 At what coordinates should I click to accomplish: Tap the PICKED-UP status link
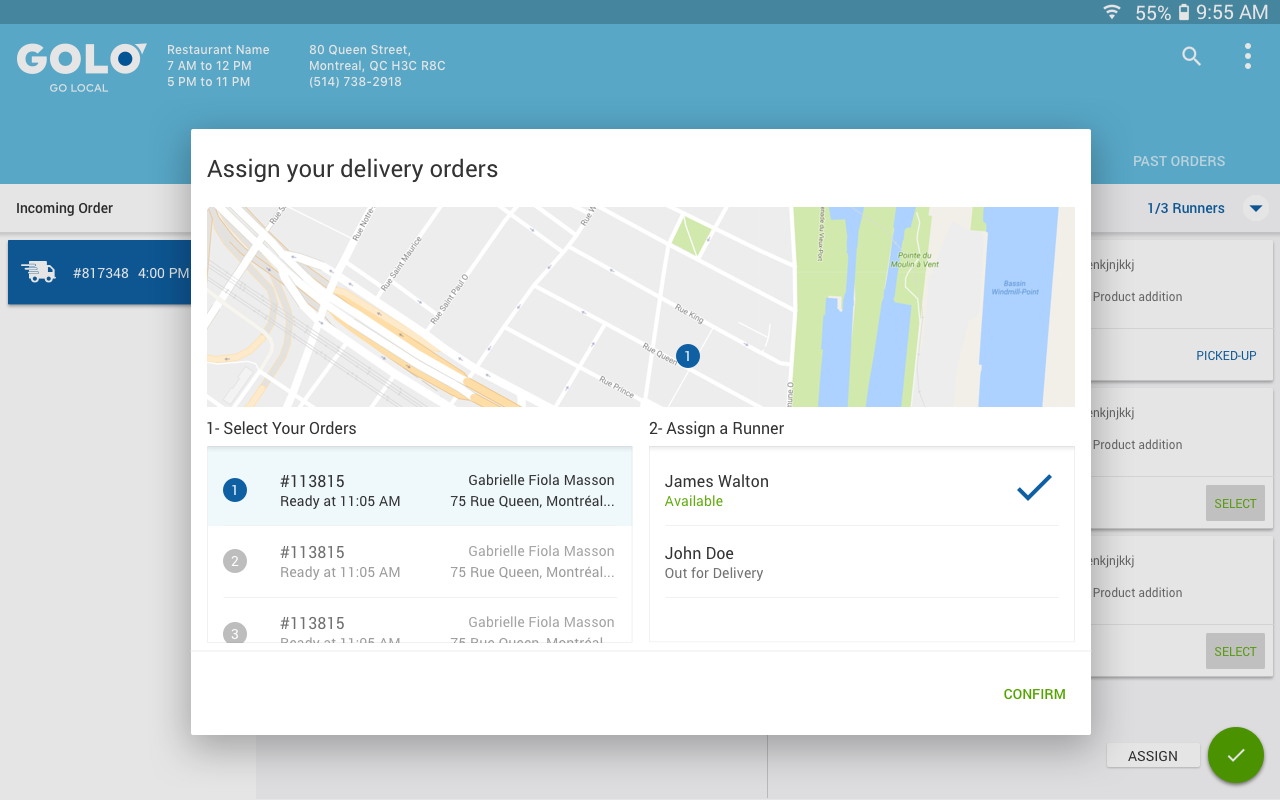tap(1226, 356)
